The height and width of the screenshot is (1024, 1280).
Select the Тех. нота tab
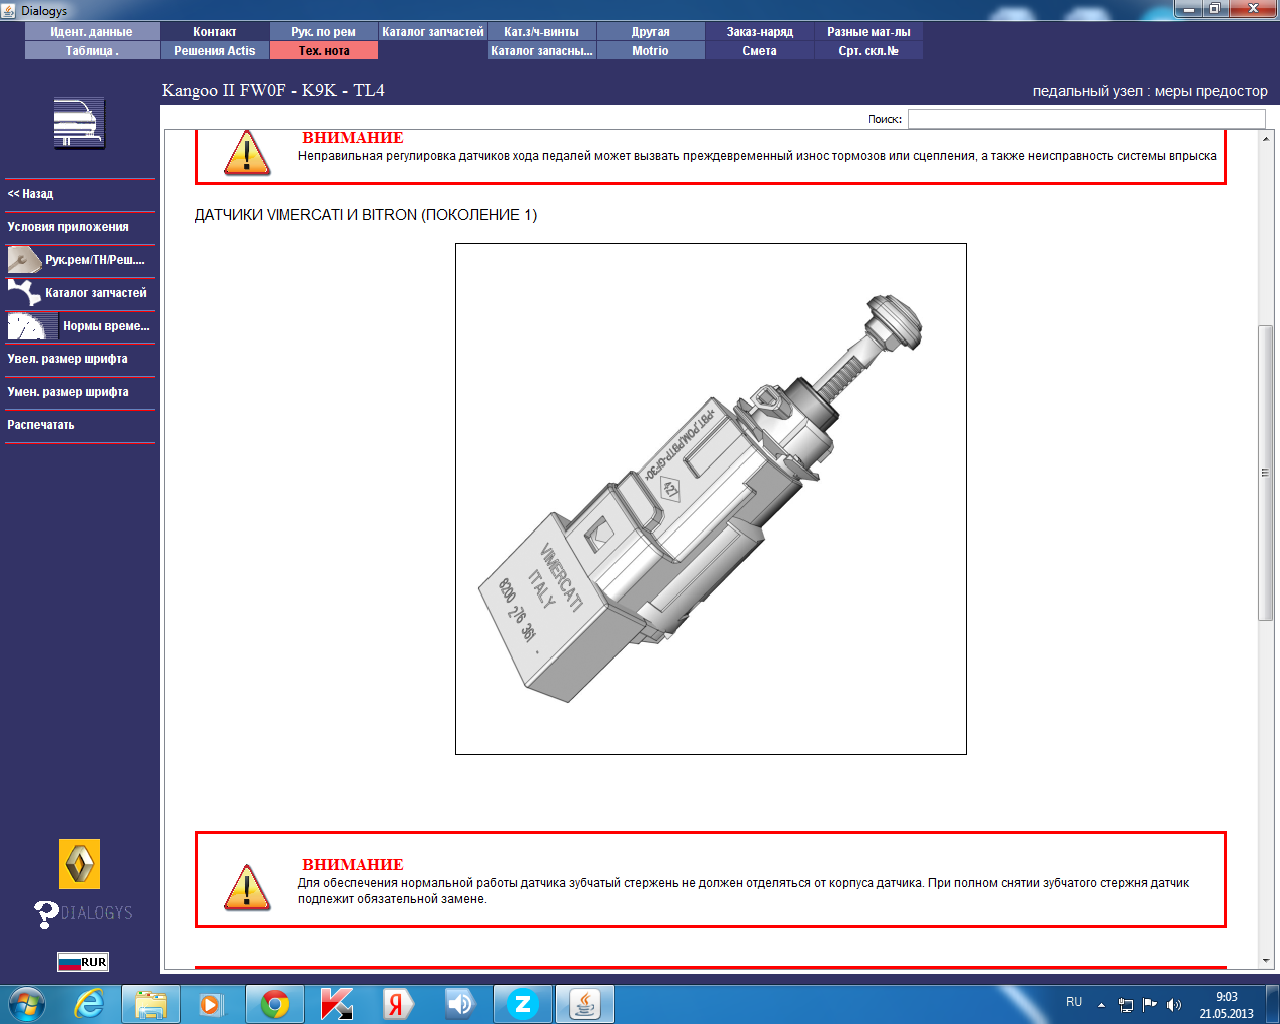coord(324,51)
